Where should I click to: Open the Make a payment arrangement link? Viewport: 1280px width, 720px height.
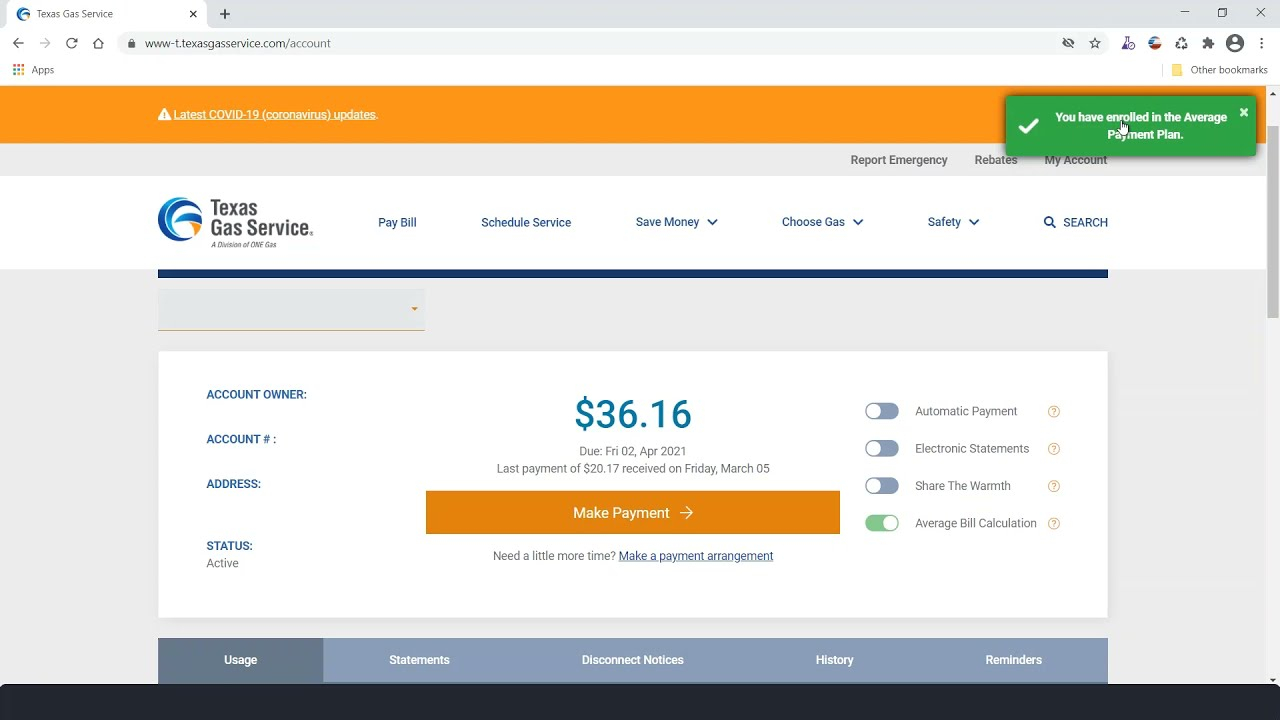696,556
